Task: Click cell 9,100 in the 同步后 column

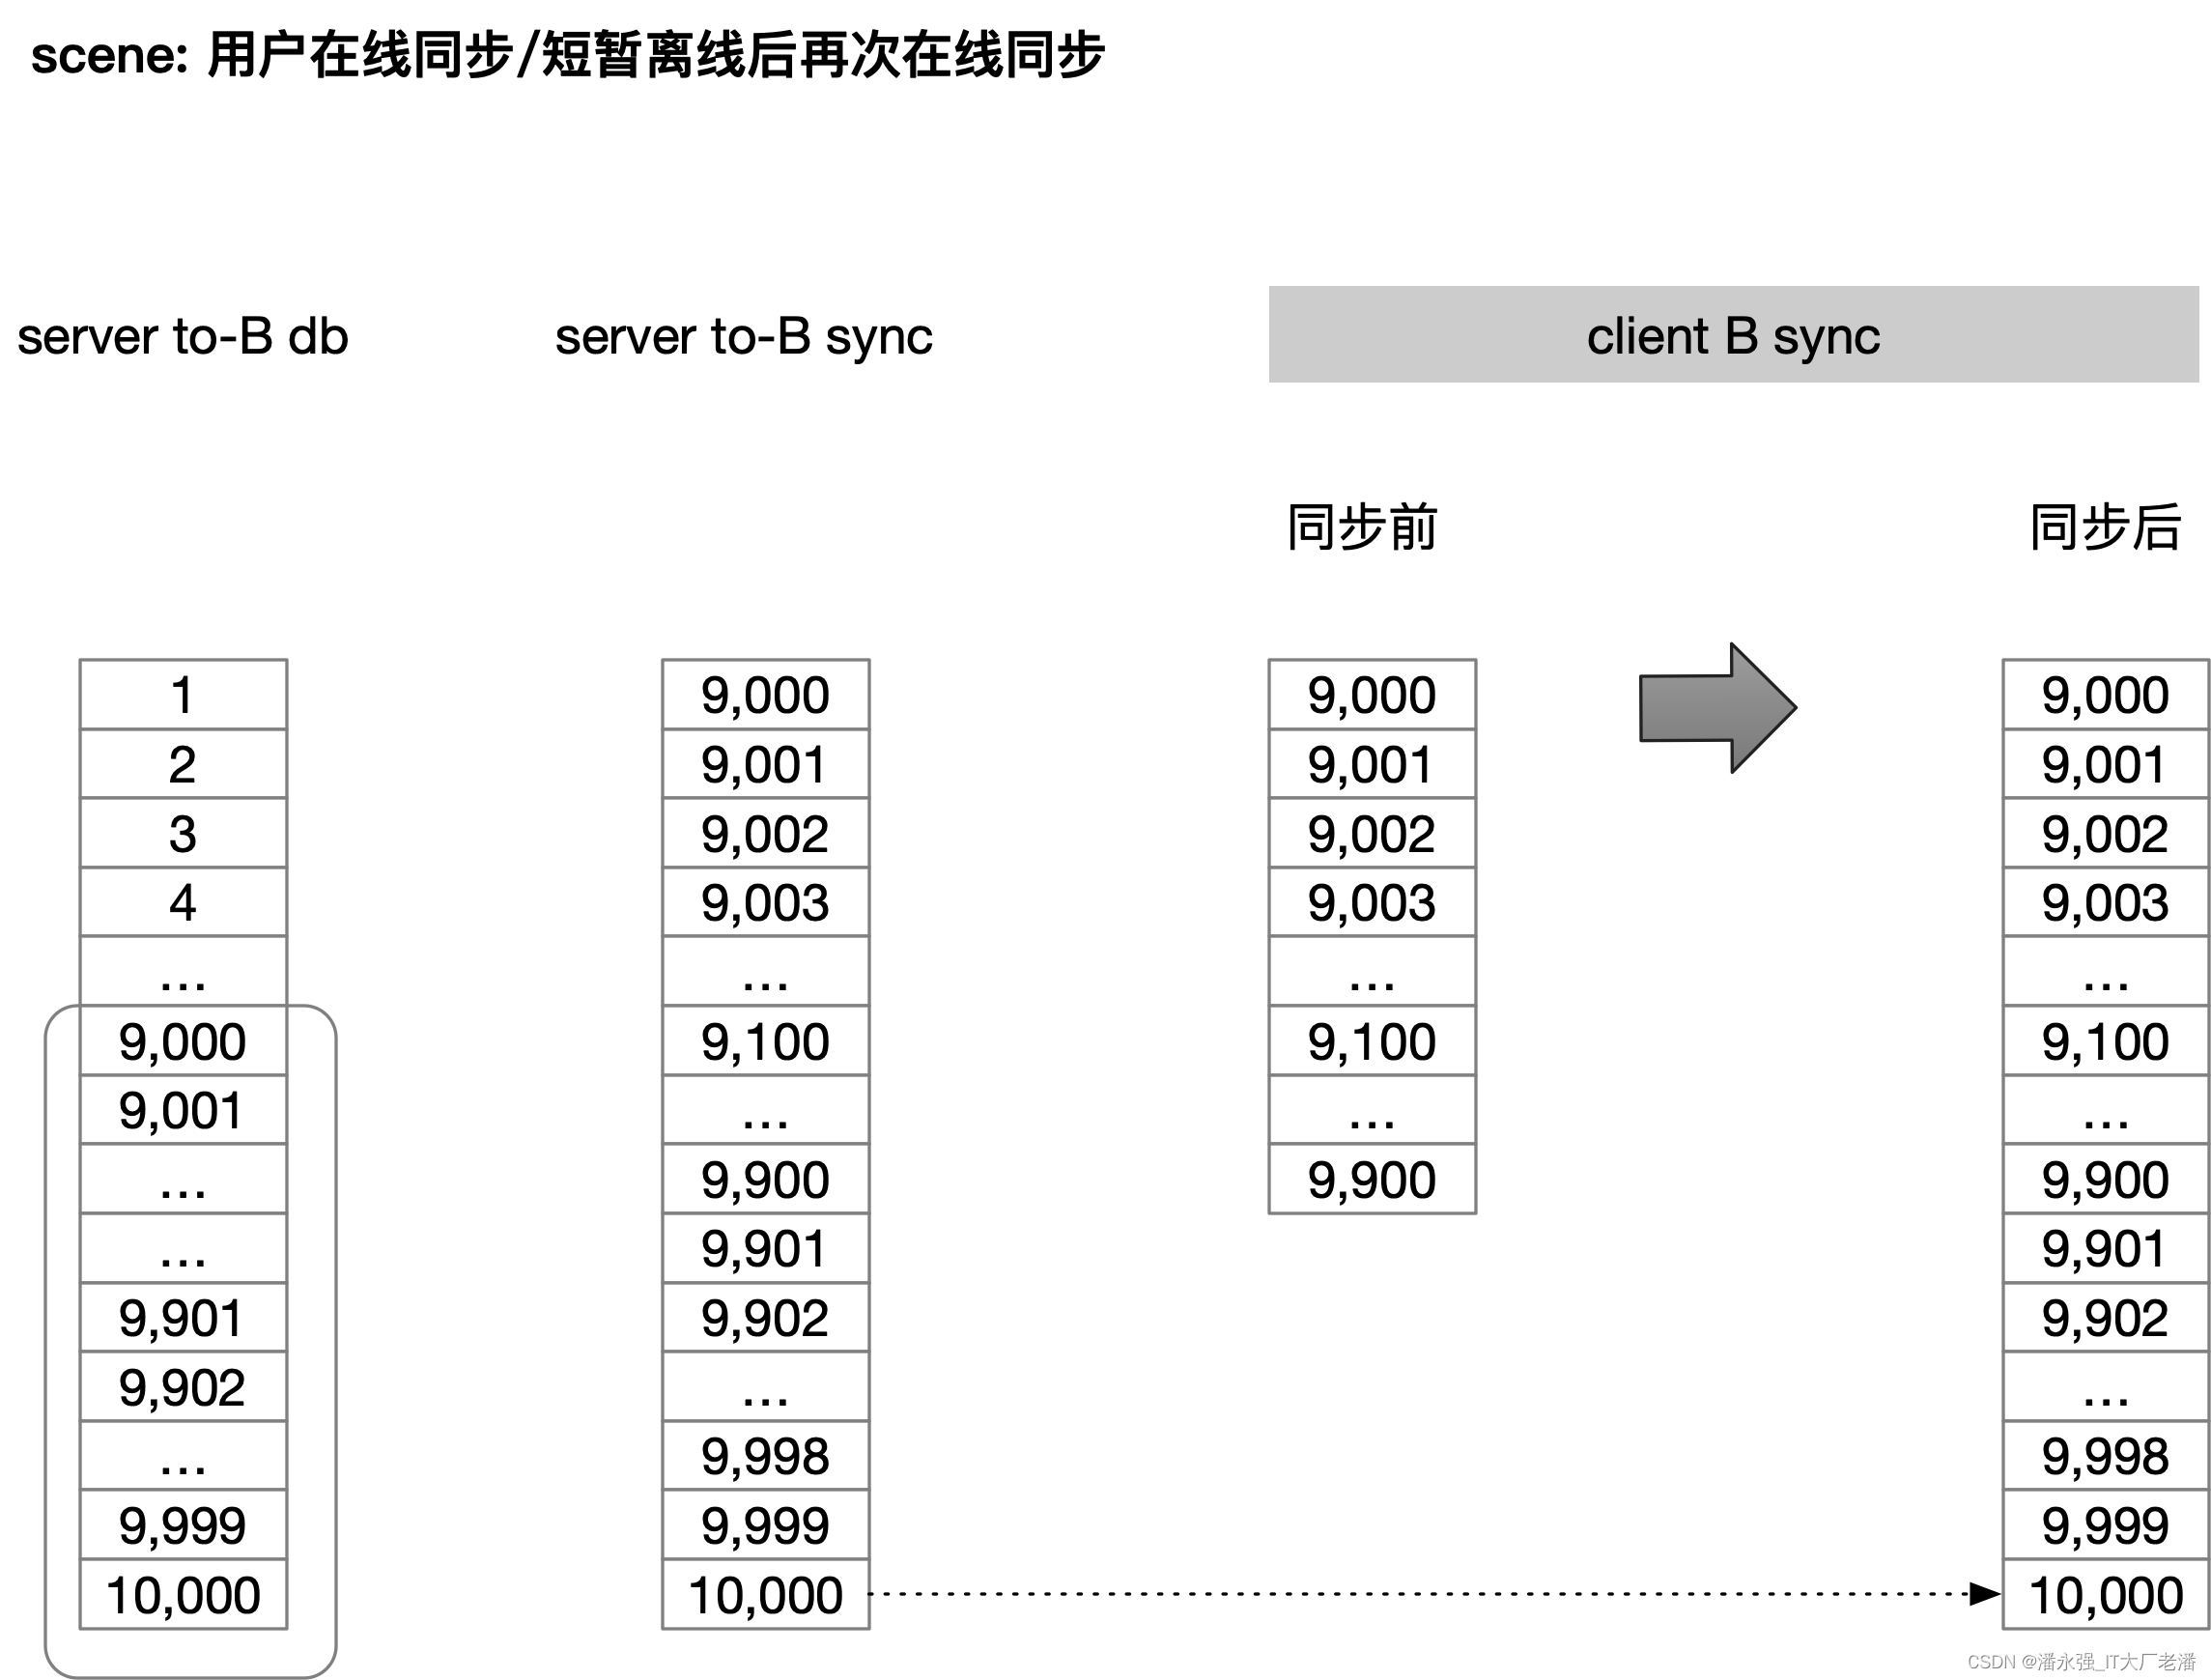Action: point(2106,1041)
